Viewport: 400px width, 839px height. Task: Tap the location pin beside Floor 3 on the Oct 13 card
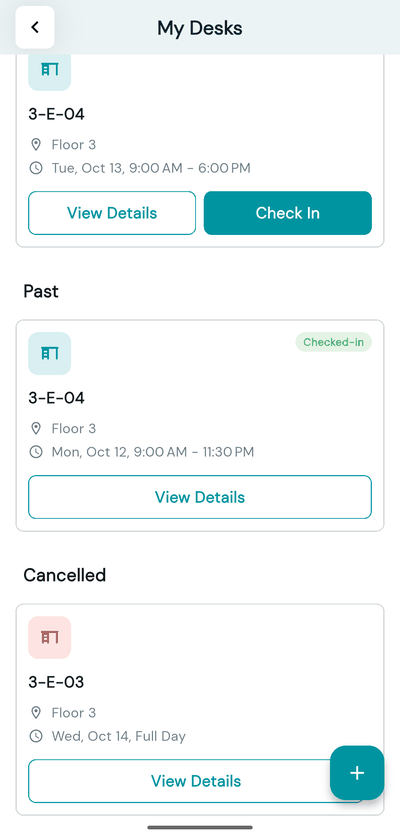(36, 144)
